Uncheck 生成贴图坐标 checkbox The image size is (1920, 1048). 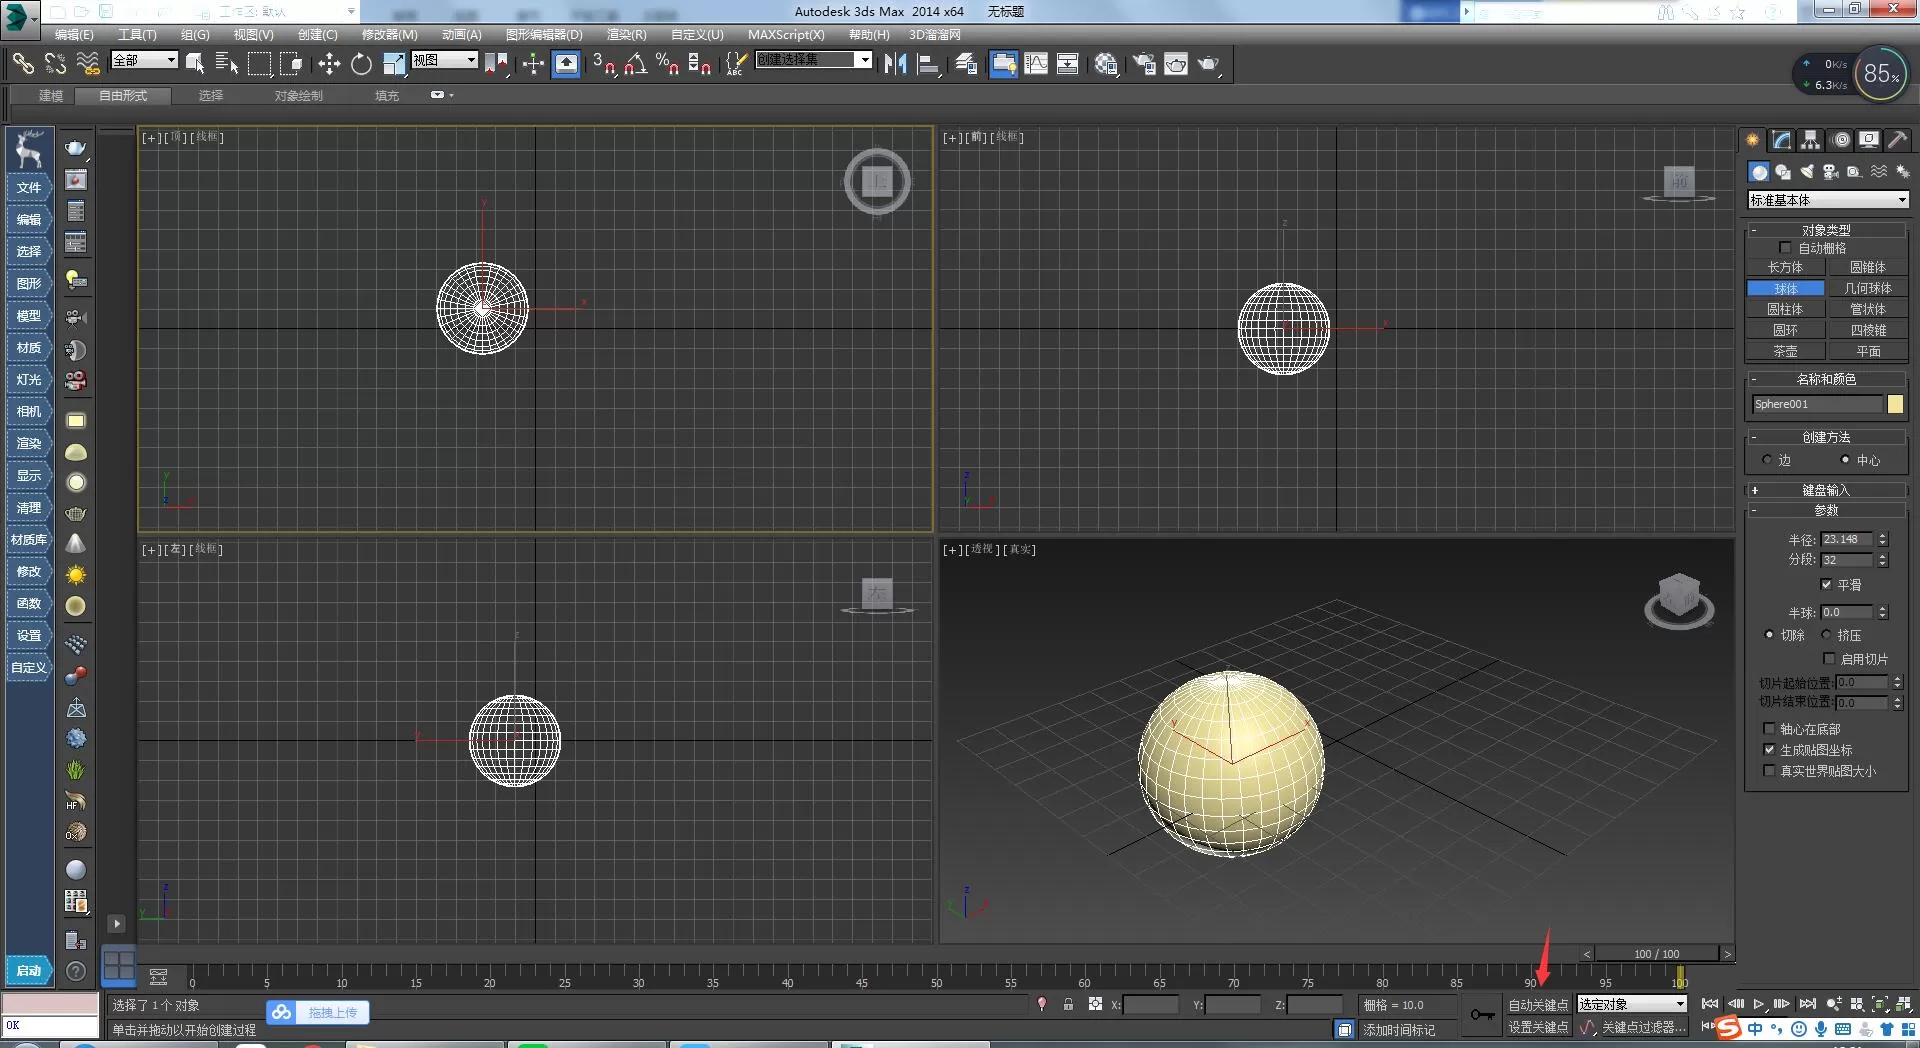tap(1769, 750)
